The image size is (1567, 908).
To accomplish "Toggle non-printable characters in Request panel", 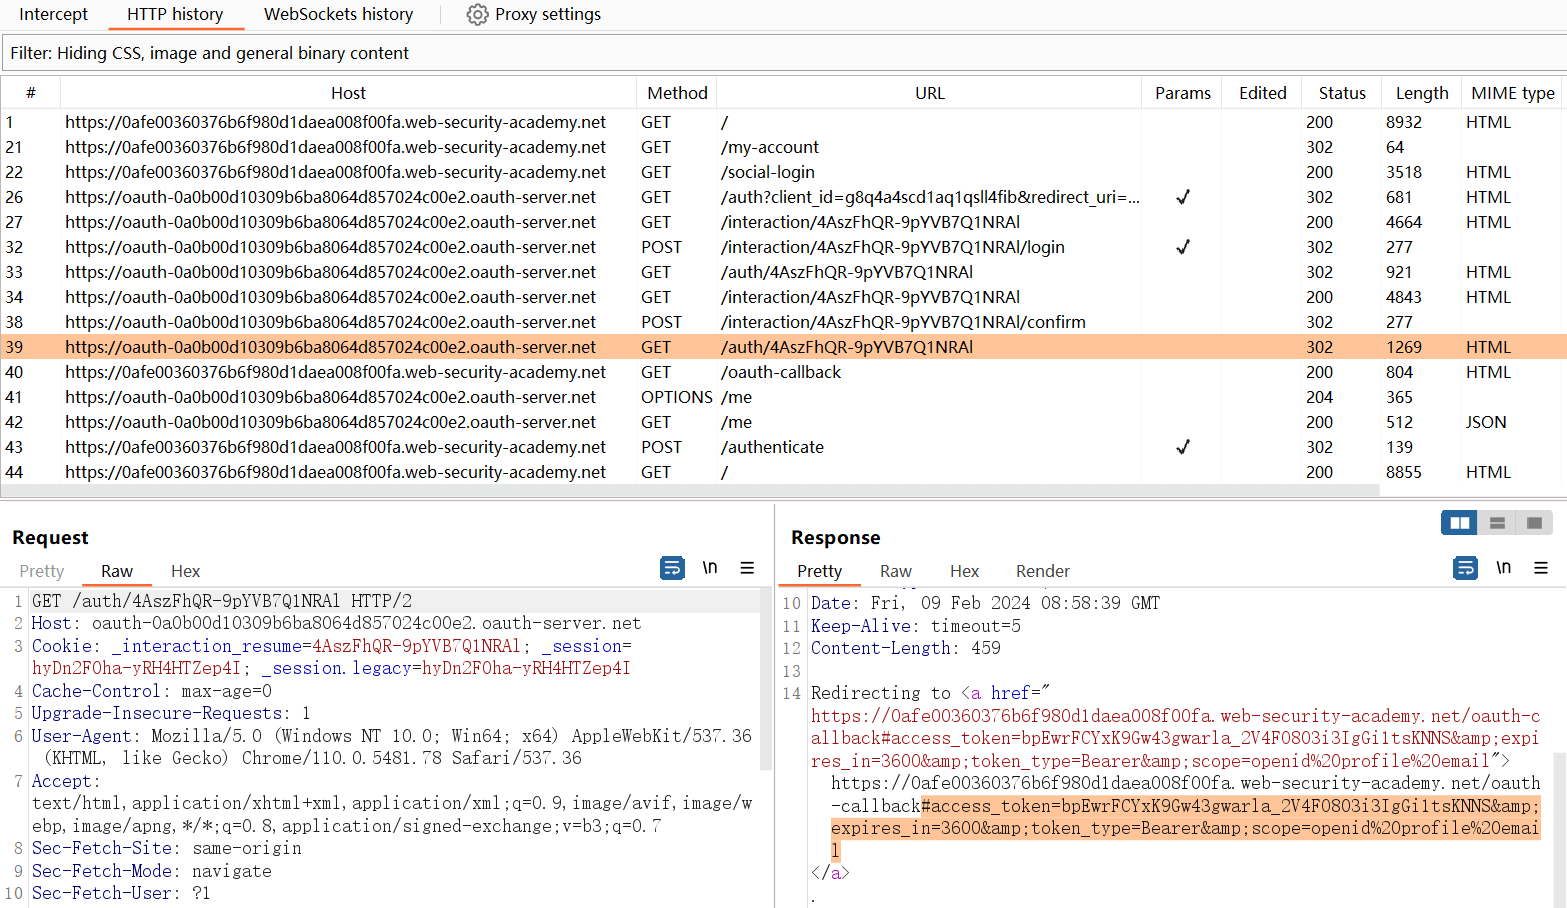I will pyautogui.click(x=710, y=568).
